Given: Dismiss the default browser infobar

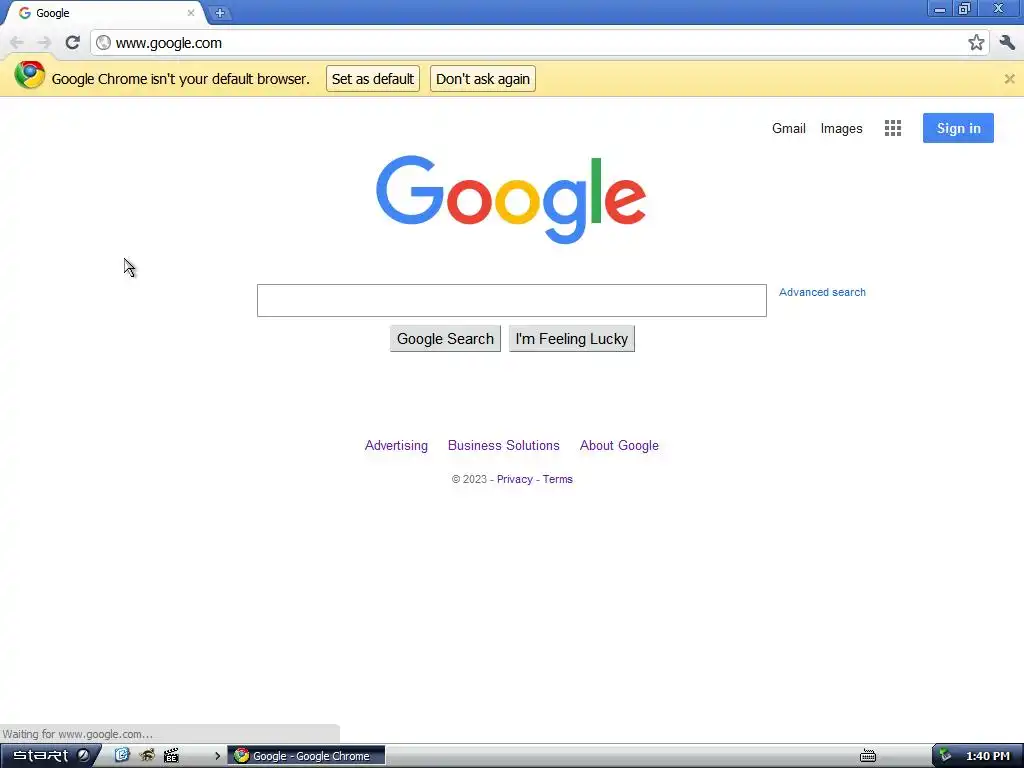Looking at the screenshot, I should 1009,79.
